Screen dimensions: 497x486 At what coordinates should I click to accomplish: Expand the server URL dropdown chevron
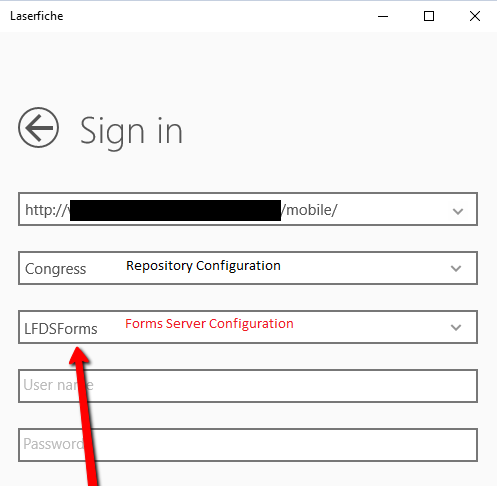pyautogui.click(x=458, y=211)
